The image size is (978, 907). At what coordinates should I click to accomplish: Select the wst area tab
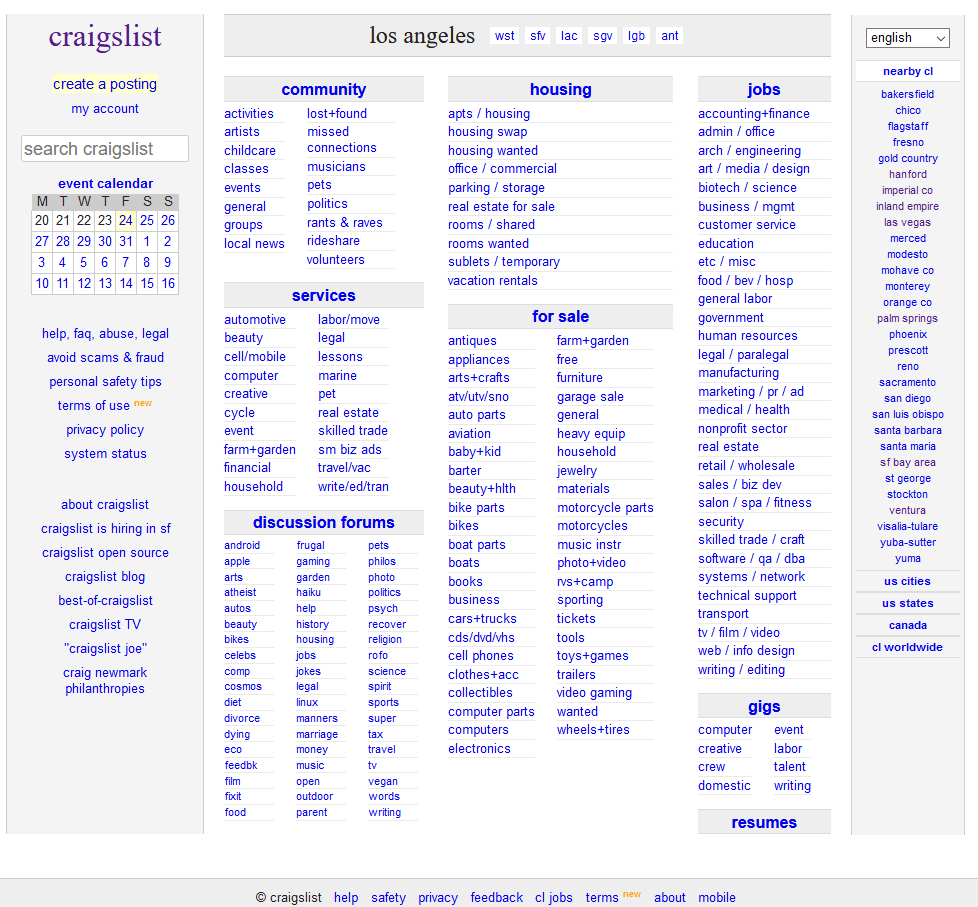(x=505, y=36)
